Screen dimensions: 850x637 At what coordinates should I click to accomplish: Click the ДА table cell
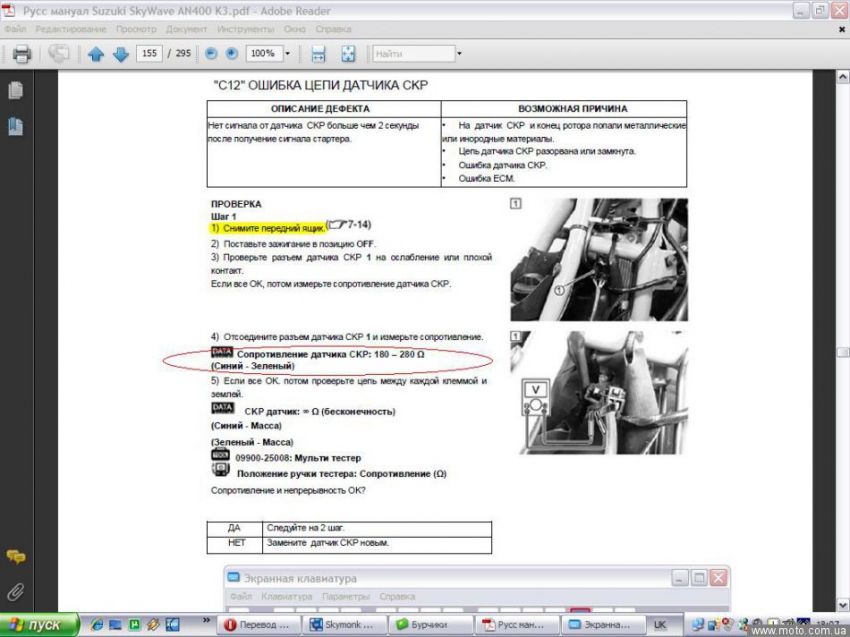pyautogui.click(x=234, y=528)
